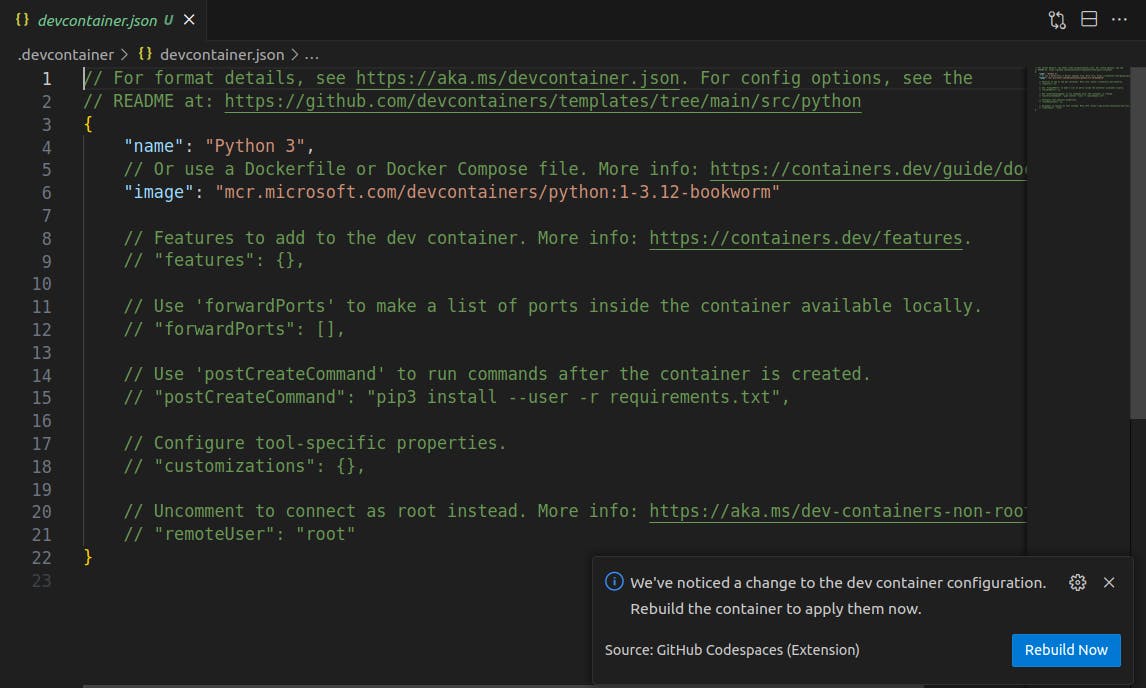The image size is (1146, 688).
Task: Click the JSON braces icon in breadcrumb
Action: pyautogui.click(x=145, y=55)
